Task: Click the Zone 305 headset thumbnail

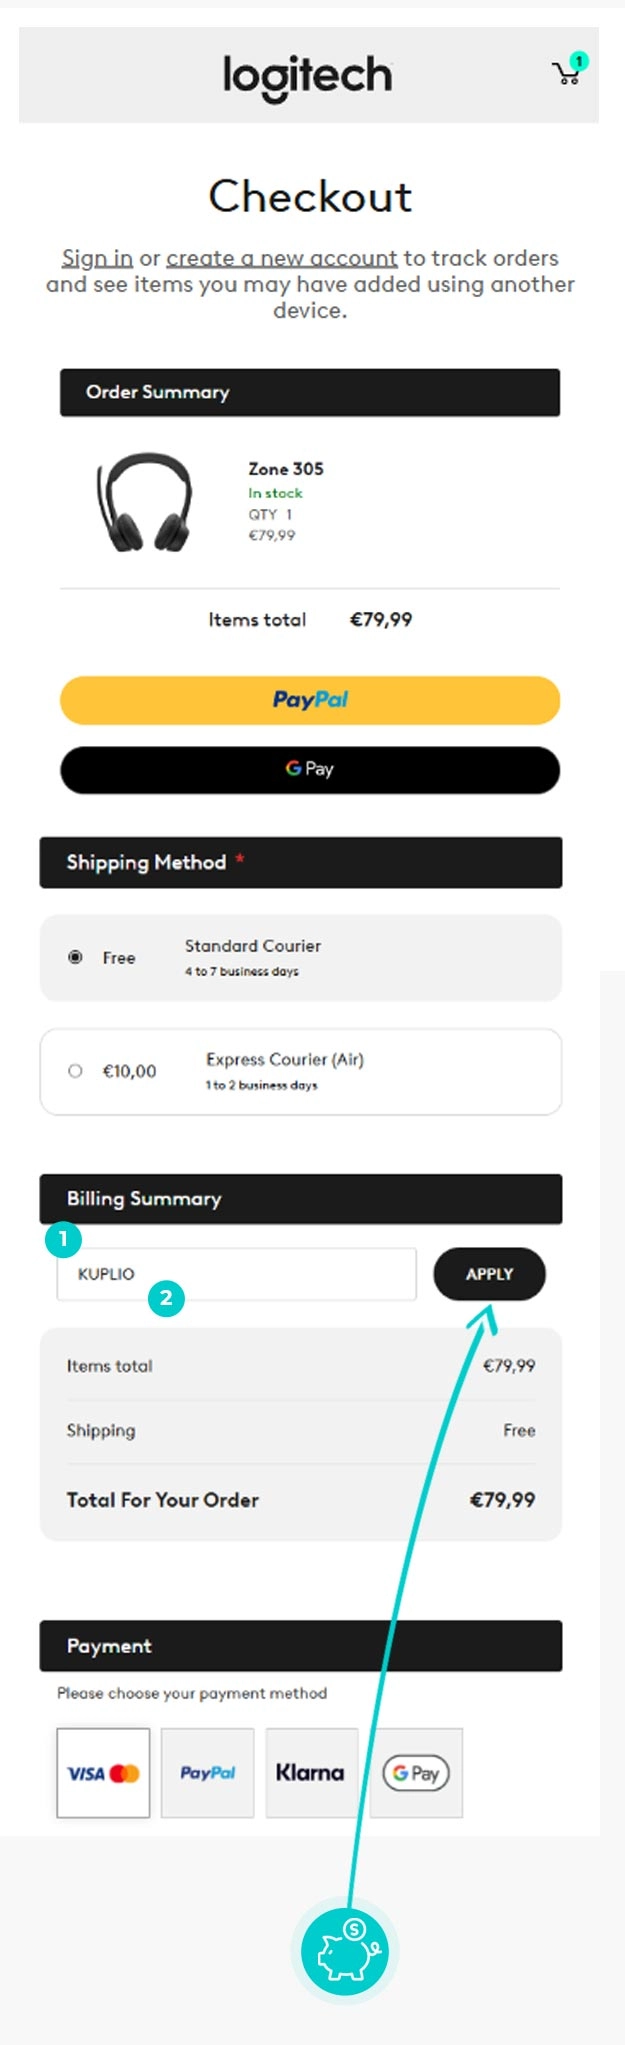Action: click(146, 503)
